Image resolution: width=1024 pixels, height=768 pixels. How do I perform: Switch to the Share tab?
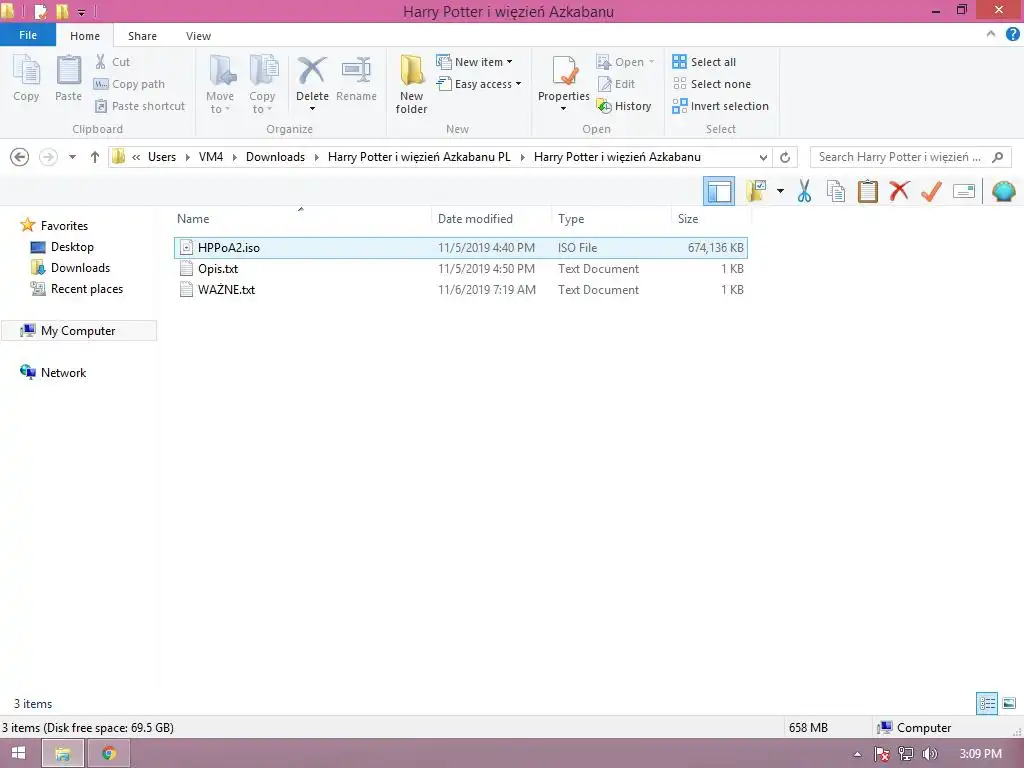(x=142, y=36)
